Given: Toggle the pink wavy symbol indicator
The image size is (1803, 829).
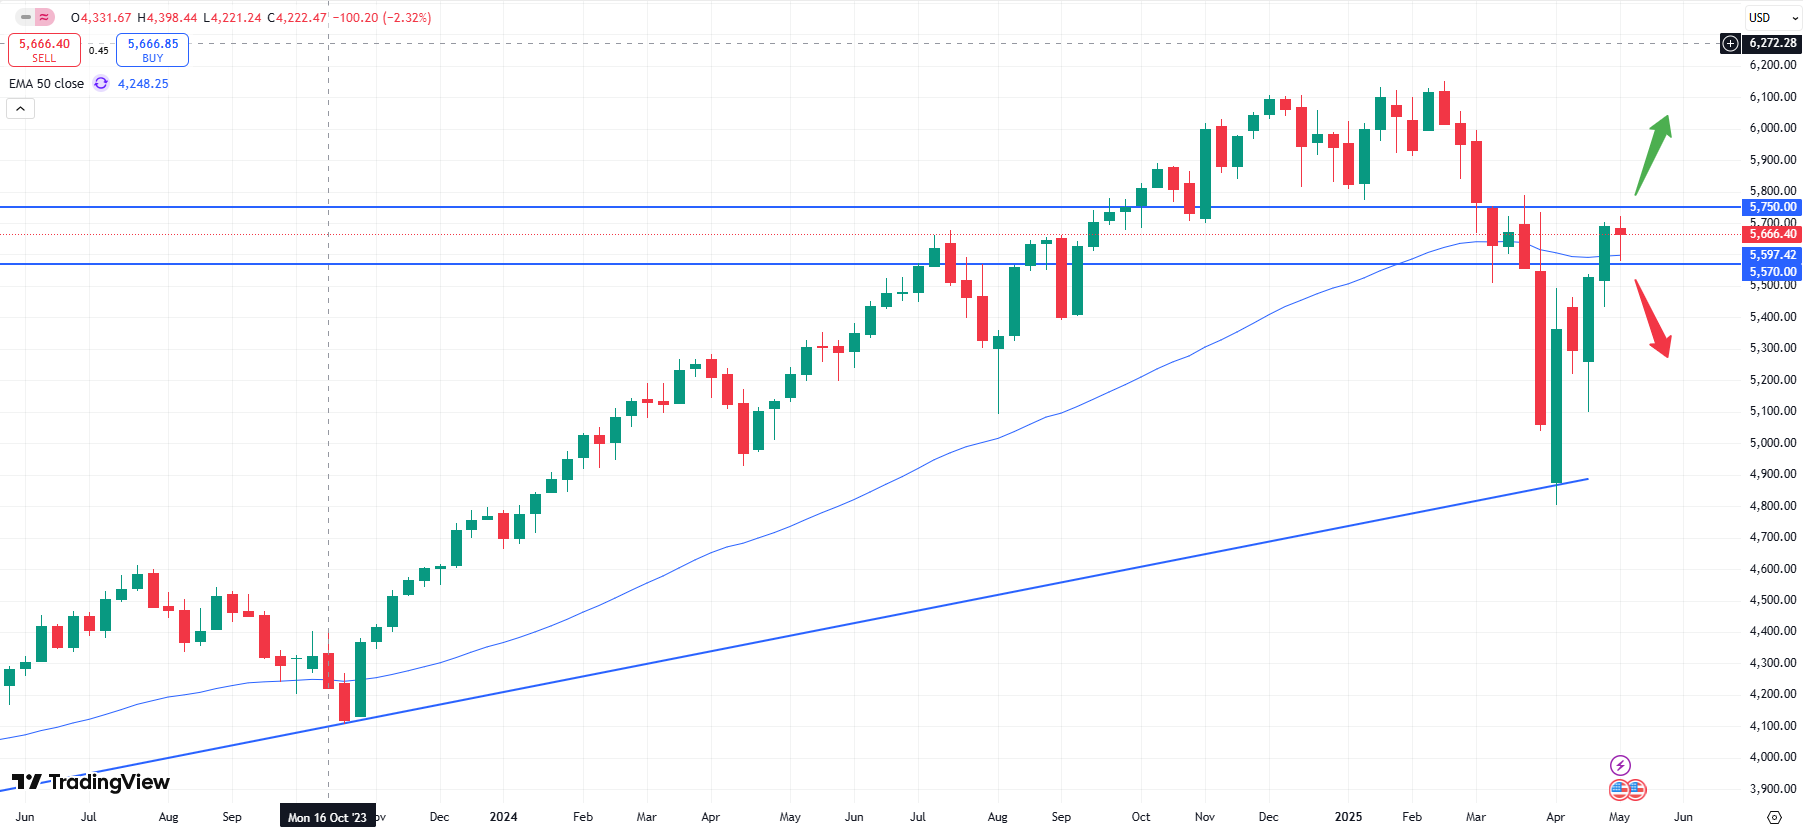Looking at the screenshot, I should (44, 17).
